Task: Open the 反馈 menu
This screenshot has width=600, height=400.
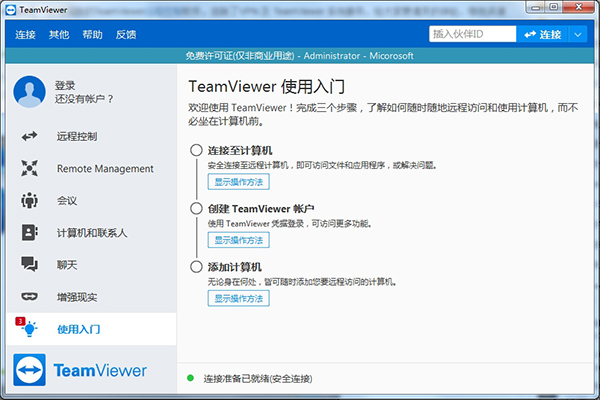Action: (126, 34)
